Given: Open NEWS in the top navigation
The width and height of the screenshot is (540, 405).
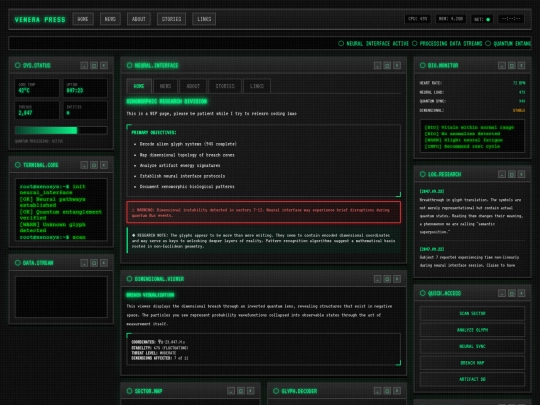Looking at the screenshot, I should (110, 19).
